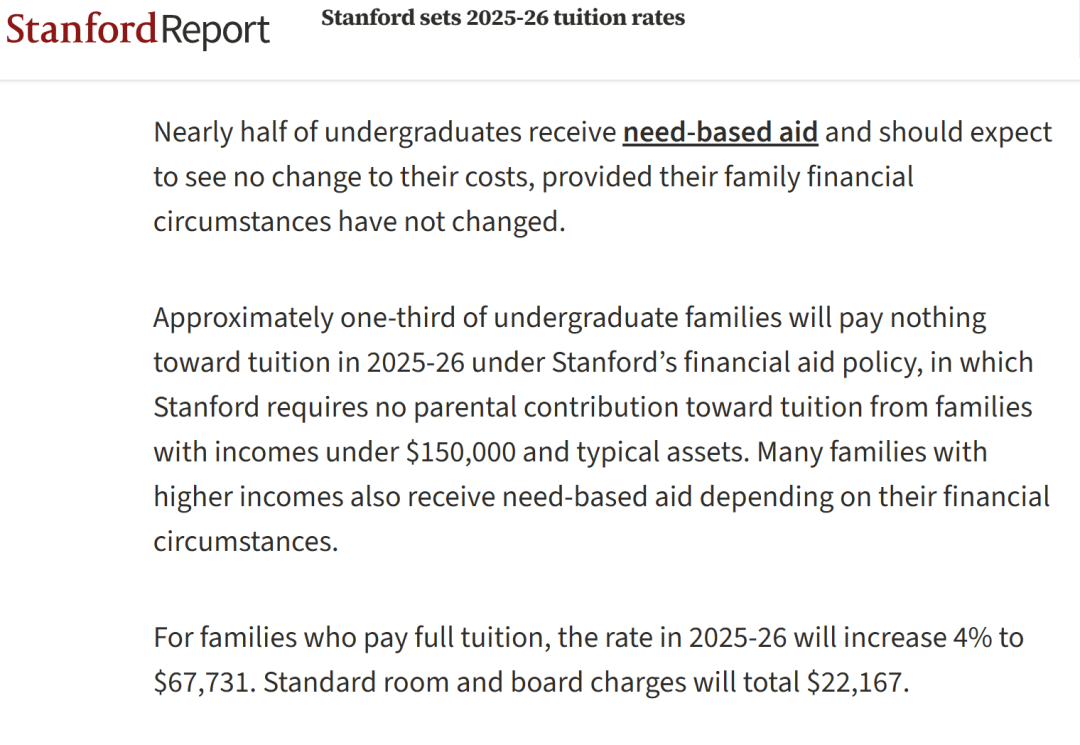This screenshot has width=1080, height=745.
Task: Click the red Stanford word in logo
Action: (81, 28)
